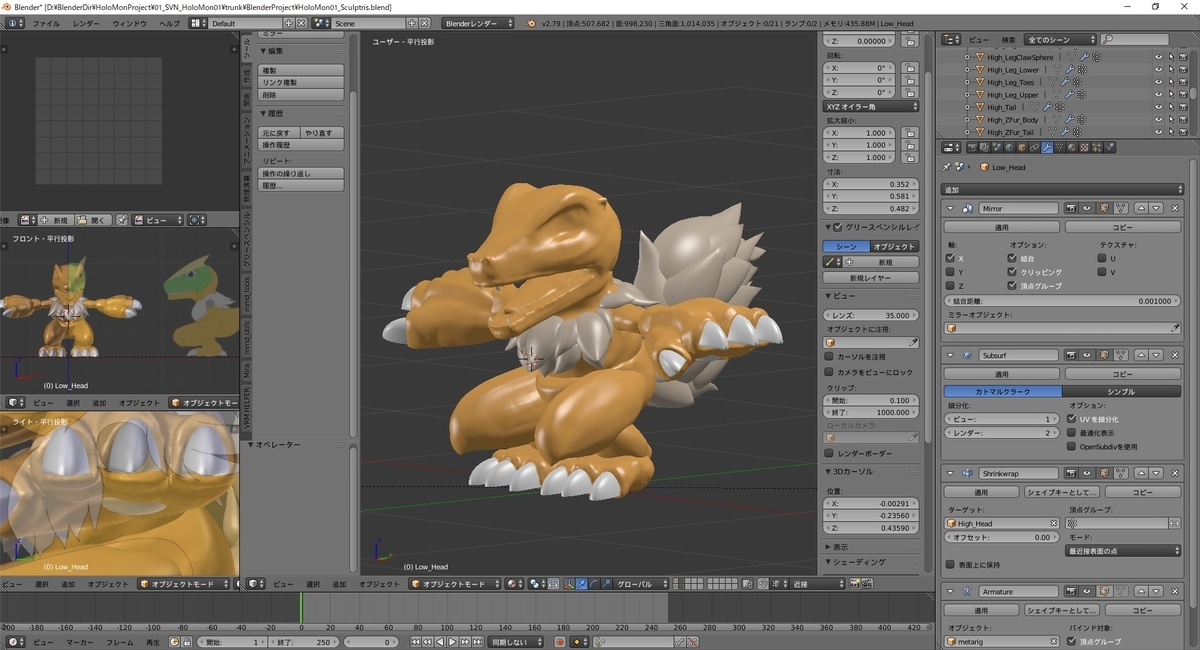The image size is (1200, 650).
Task: Click the pivot point selector in 3D view header
Action: tap(538, 583)
